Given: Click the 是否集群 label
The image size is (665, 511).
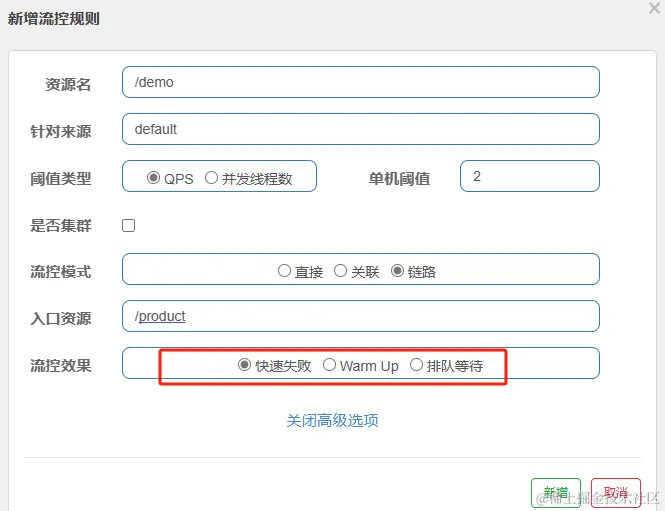Looking at the screenshot, I should (x=61, y=225).
